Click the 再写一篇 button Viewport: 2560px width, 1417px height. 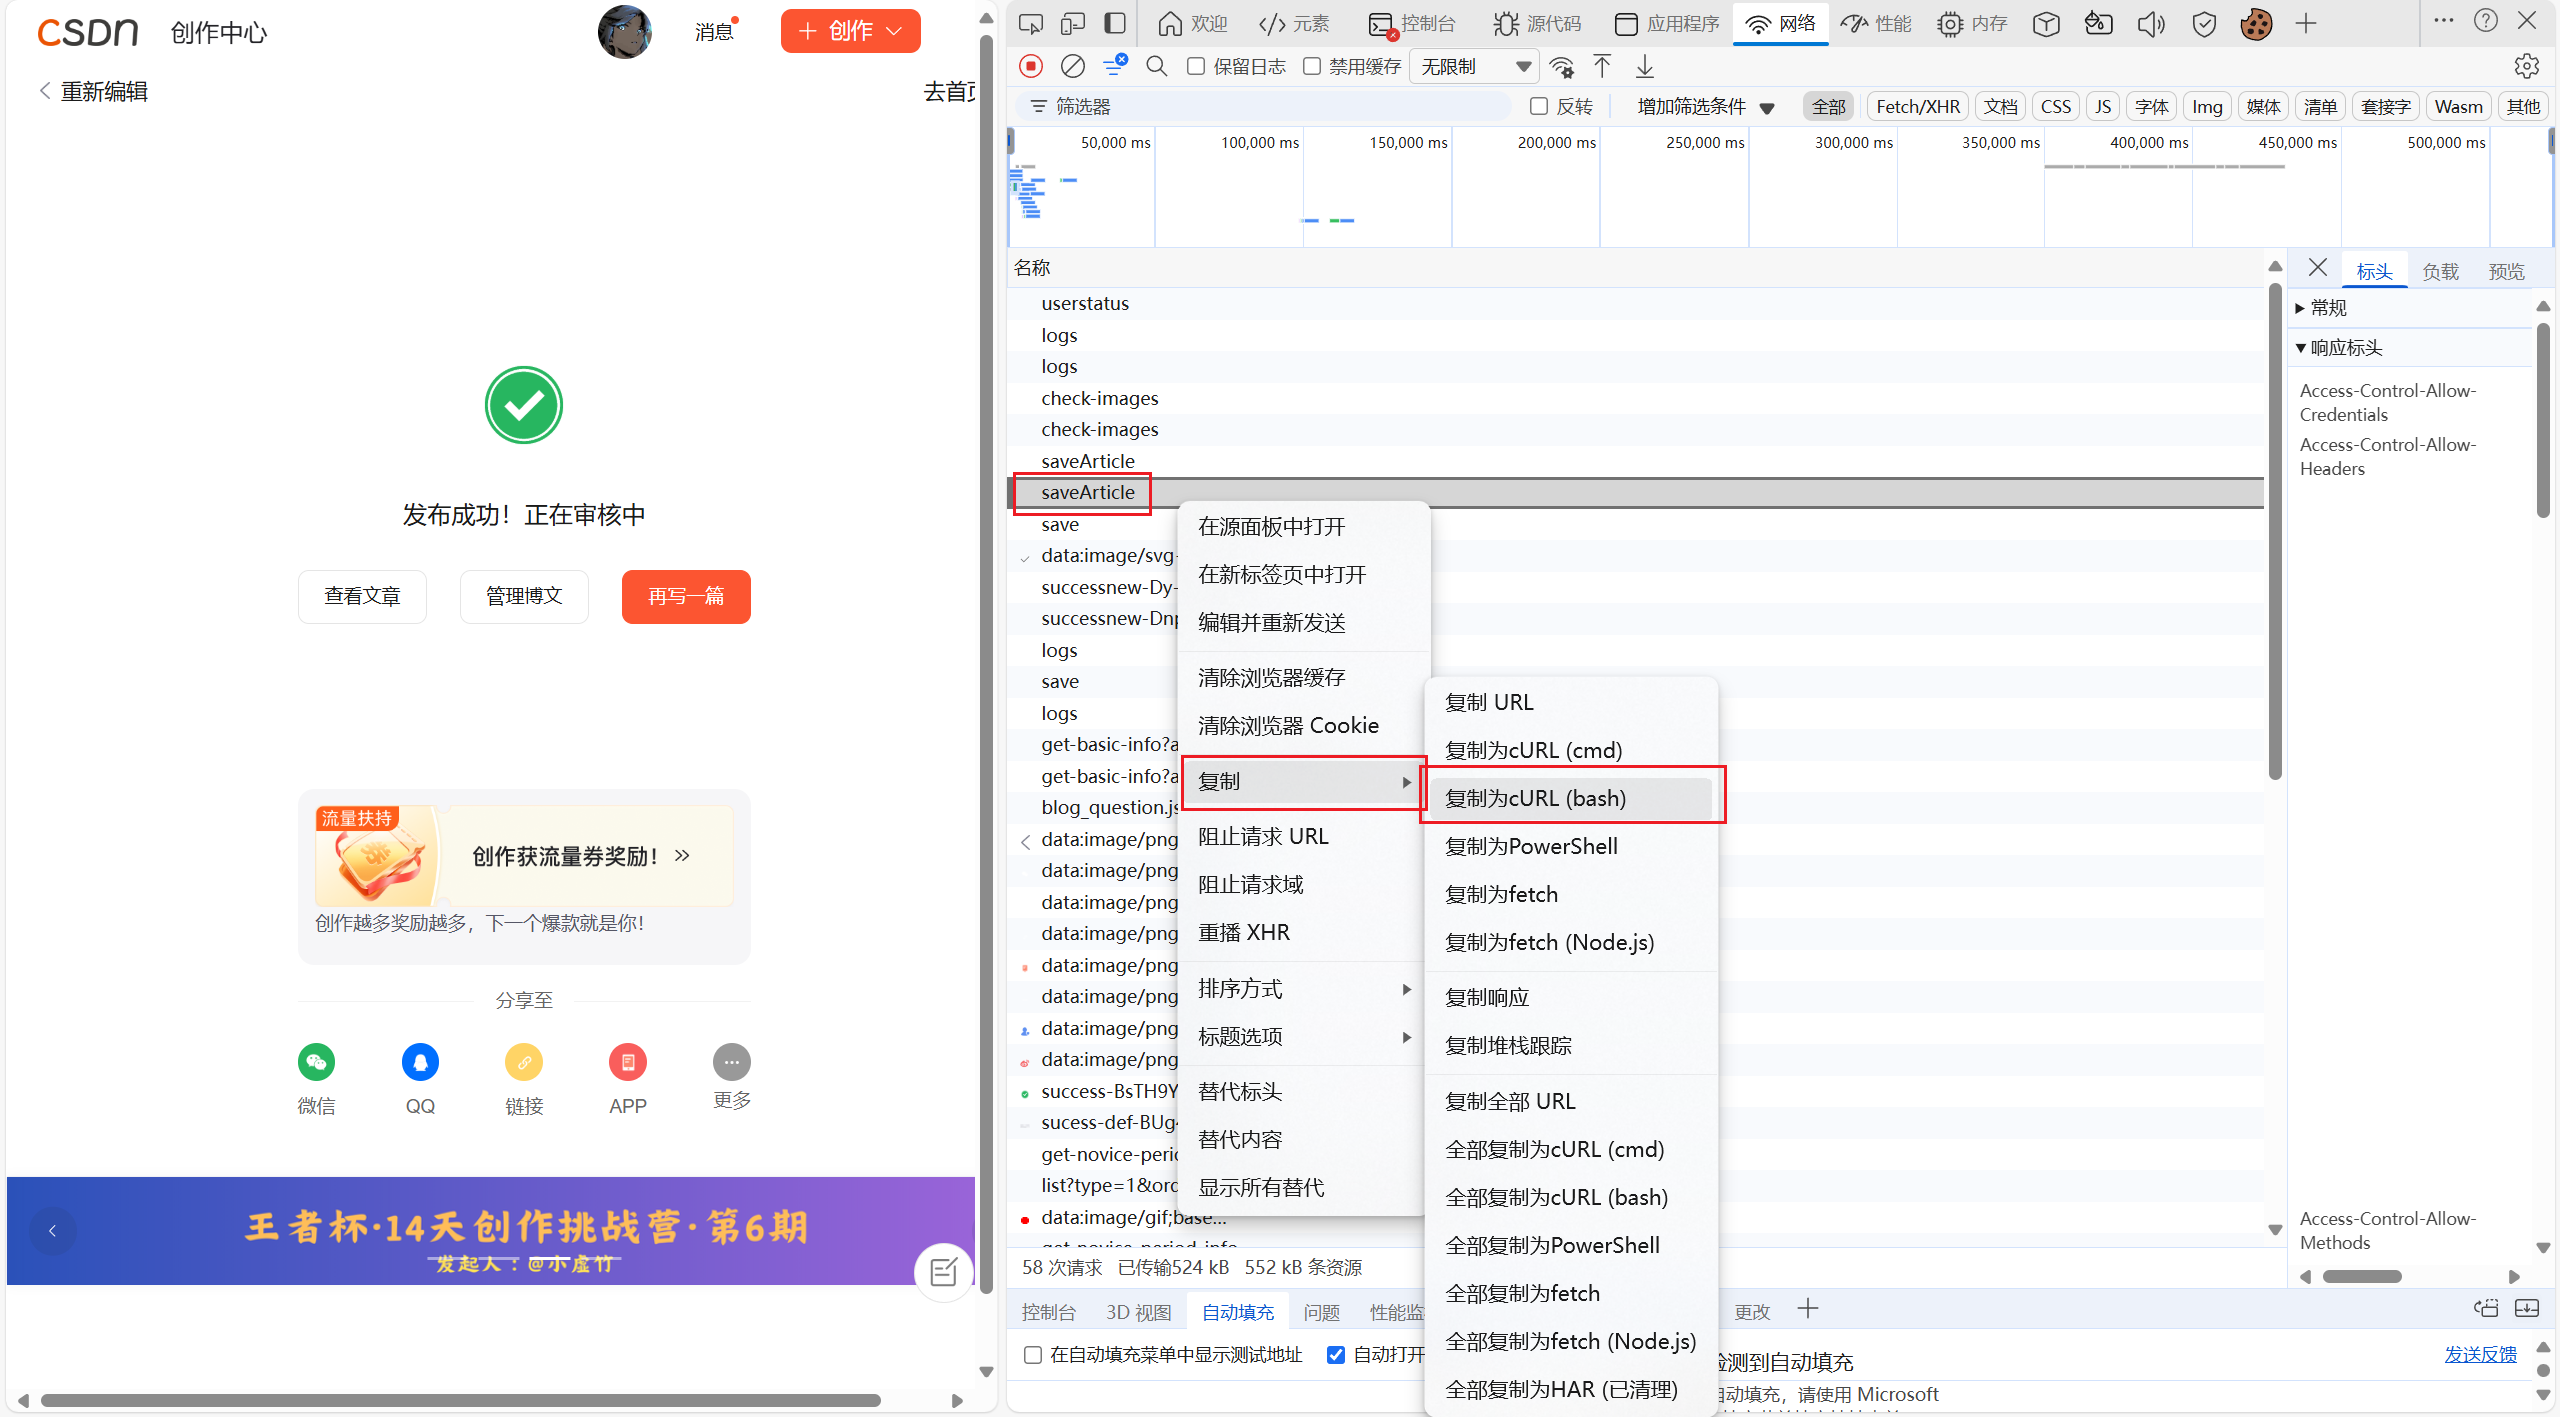tap(686, 596)
